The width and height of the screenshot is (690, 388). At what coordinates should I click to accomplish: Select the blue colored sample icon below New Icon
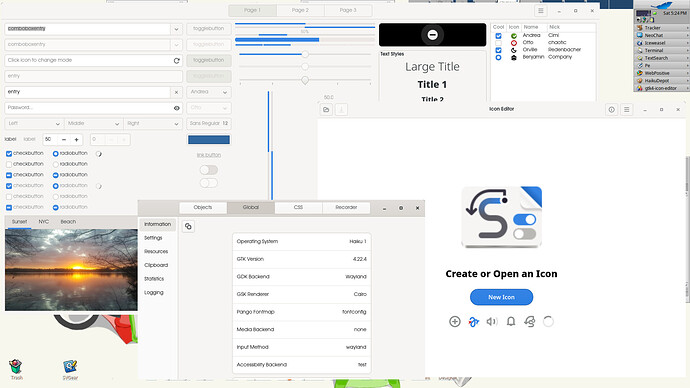coord(473,322)
